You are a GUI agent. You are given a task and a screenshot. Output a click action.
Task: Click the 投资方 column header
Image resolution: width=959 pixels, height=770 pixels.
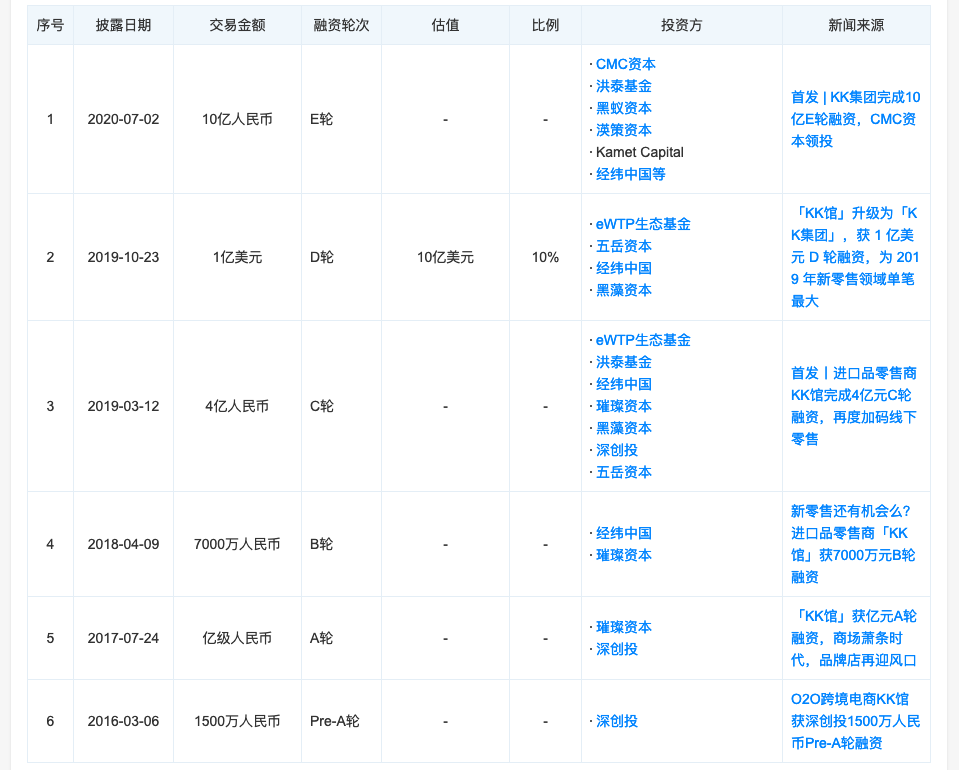[x=681, y=25]
